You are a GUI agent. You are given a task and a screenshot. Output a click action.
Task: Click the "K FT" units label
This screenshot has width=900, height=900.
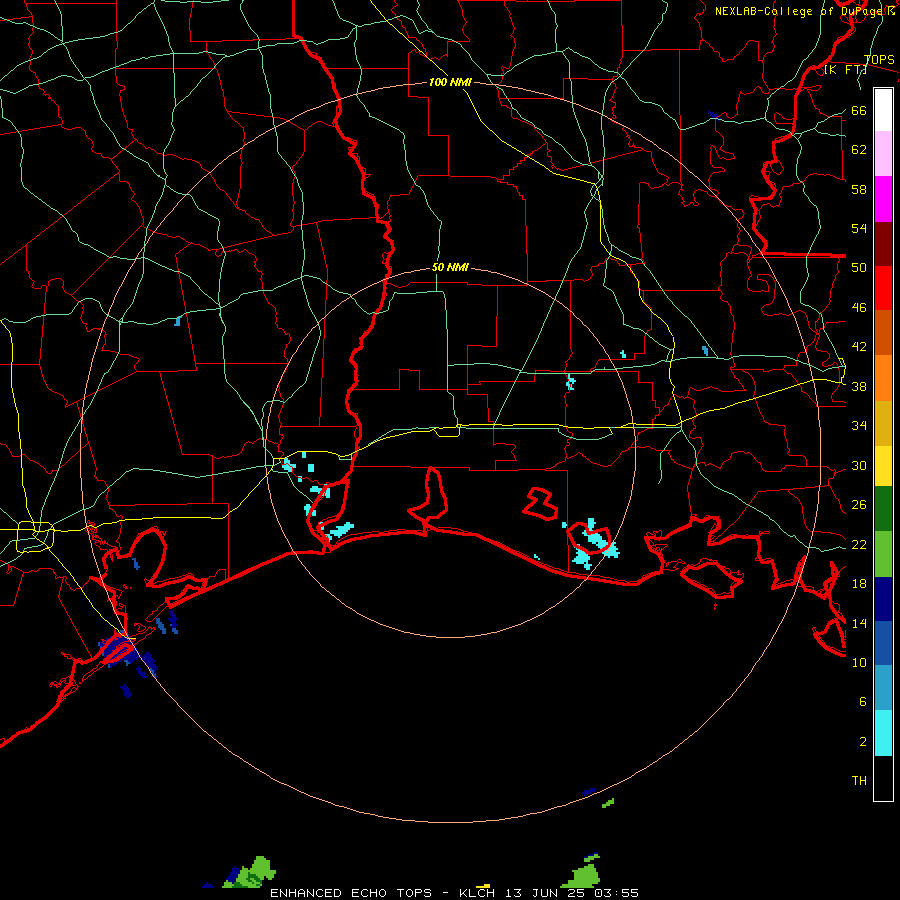(845, 69)
